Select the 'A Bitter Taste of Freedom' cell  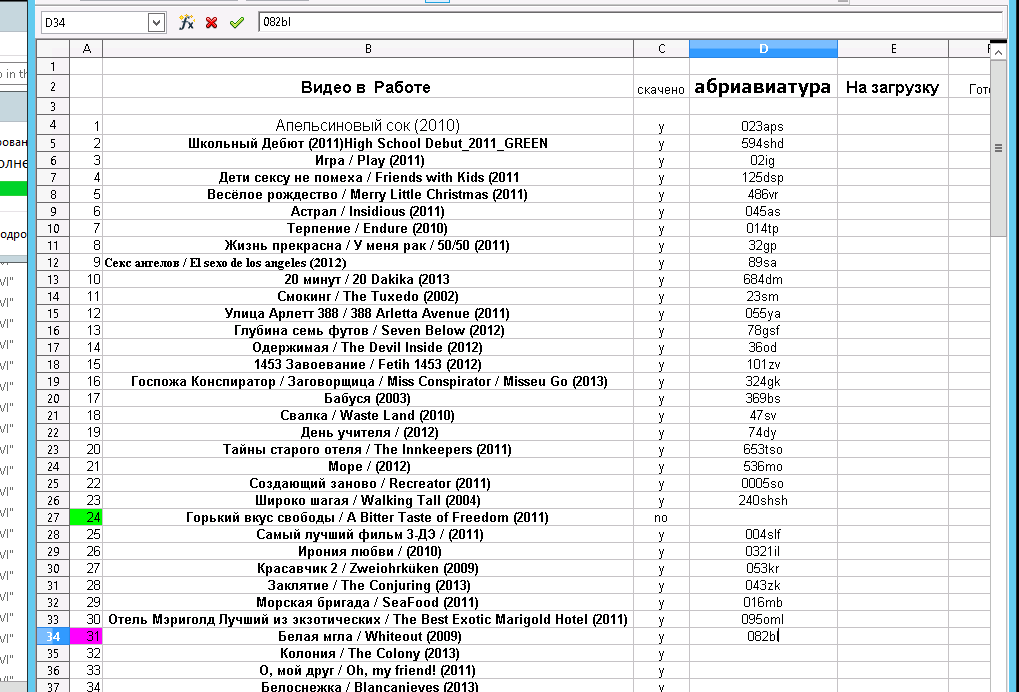tap(368, 518)
